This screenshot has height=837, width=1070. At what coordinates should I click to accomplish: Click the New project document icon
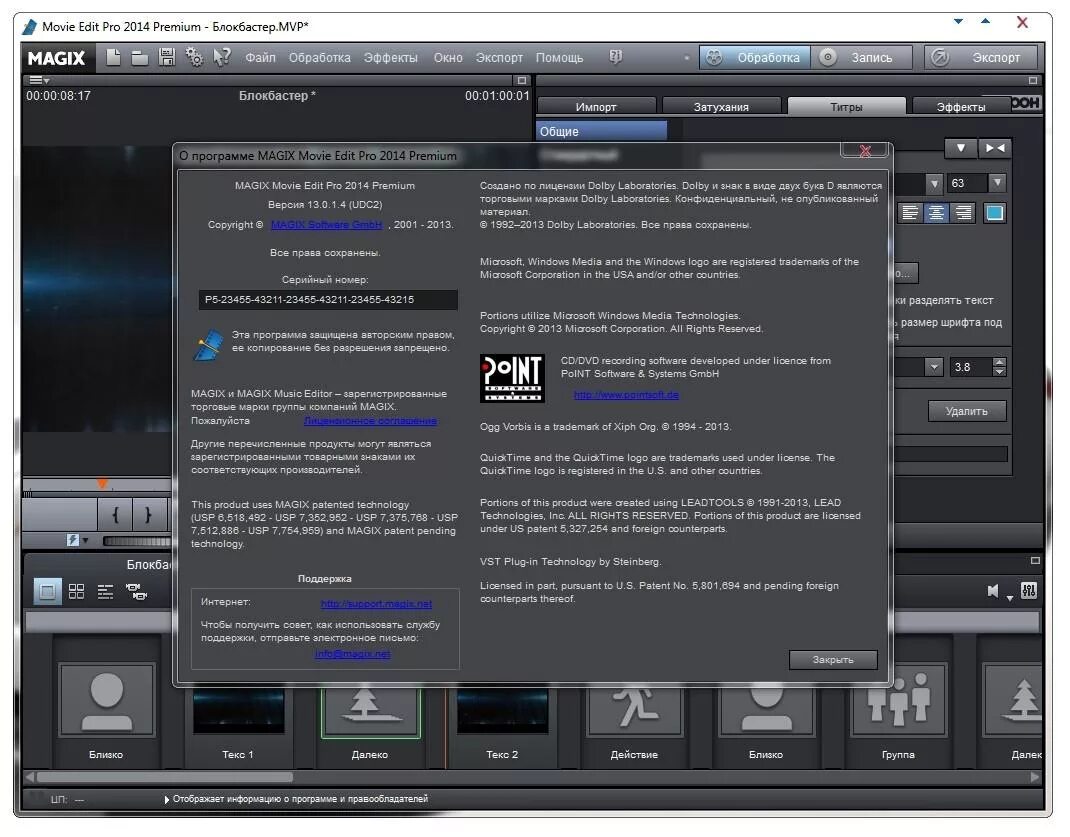(113, 57)
